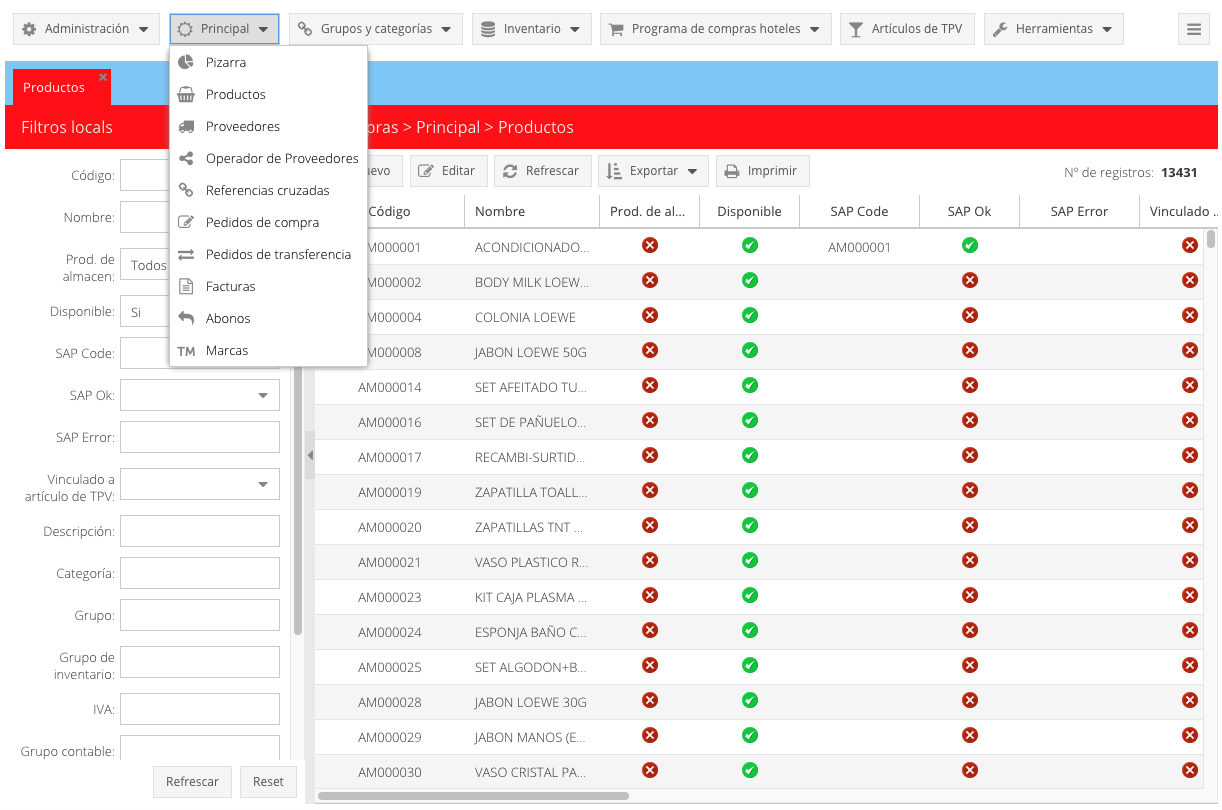Click the Refrescar button under the filters
Image resolution: width=1222 pixels, height=810 pixels.
(193, 782)
